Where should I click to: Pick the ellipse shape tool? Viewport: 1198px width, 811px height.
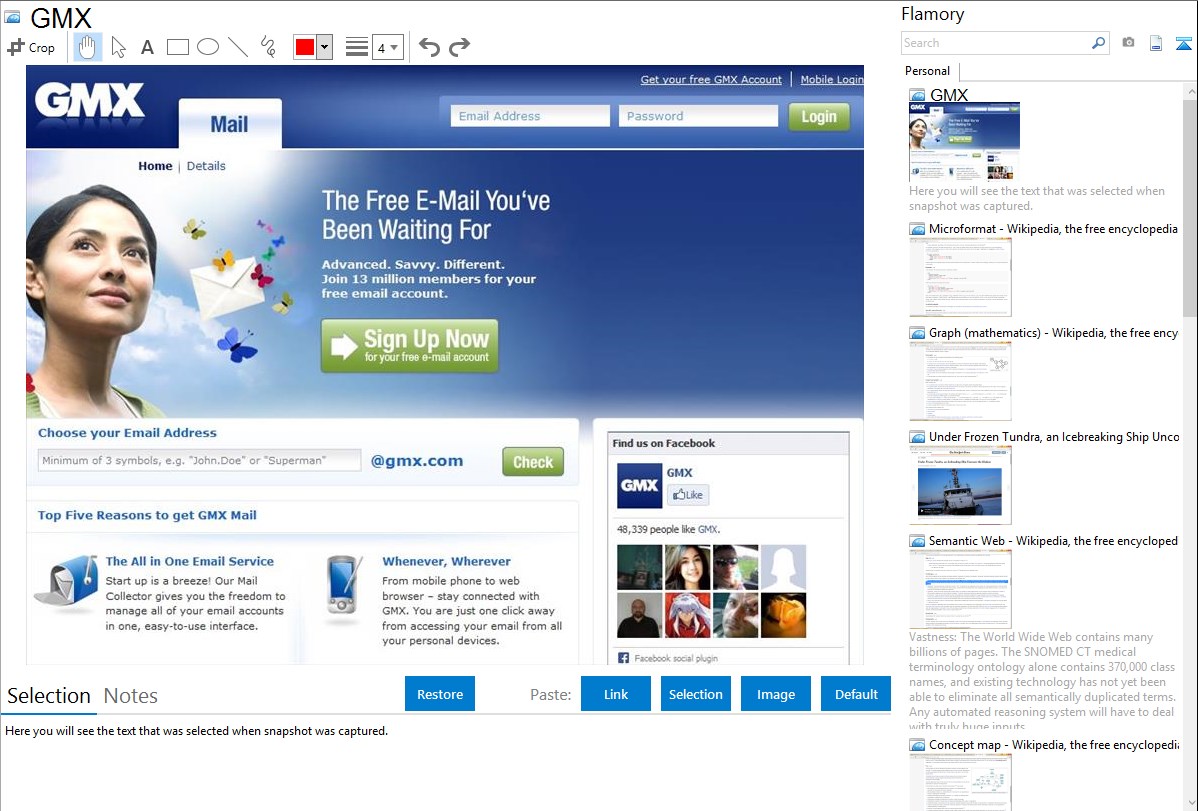pos(208,47)
